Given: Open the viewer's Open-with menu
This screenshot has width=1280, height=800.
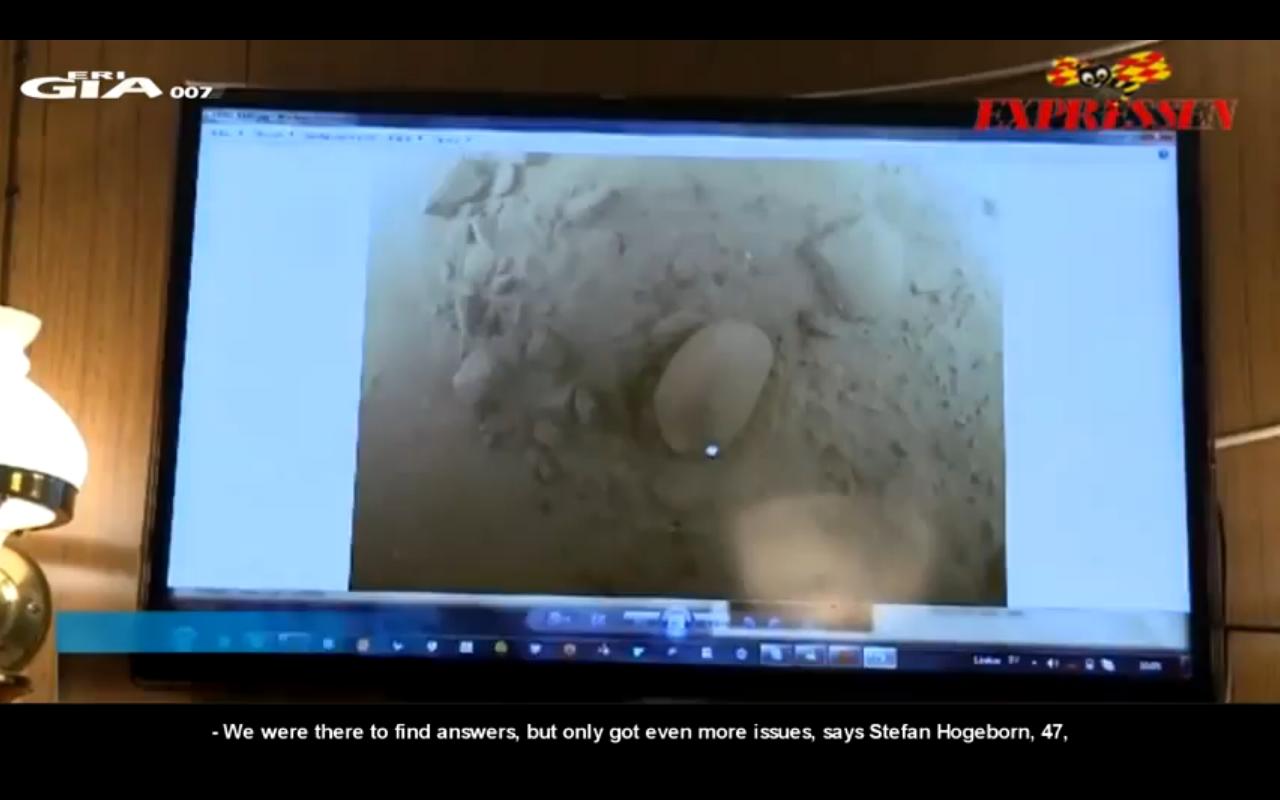Looking at the screenshot, I should coord(455,139).
